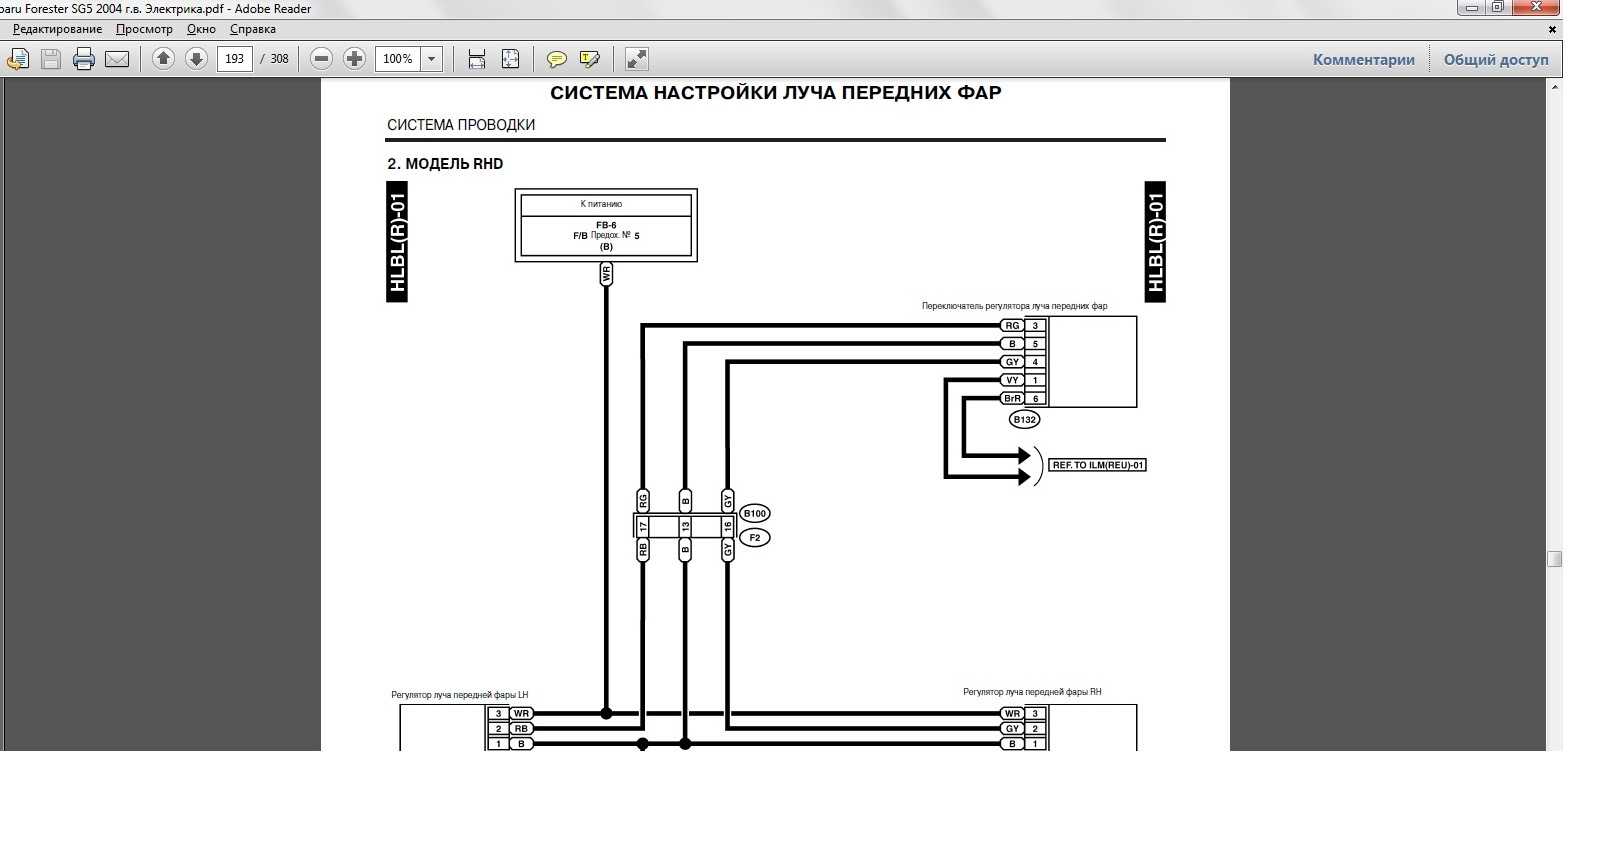Send file by email envelope icon
The width and height of the screenshot is (1600, 860).
(x=117, y=60)
